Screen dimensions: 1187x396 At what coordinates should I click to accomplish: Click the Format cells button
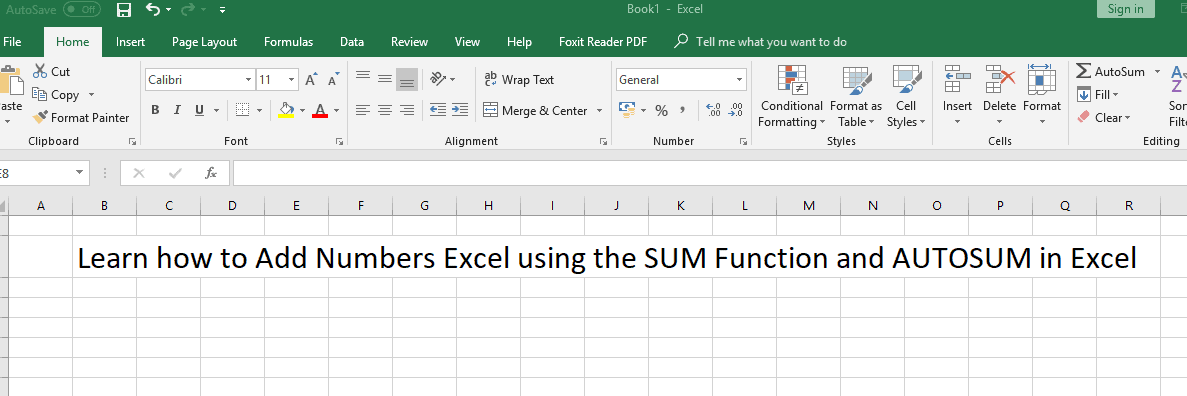1042,96
